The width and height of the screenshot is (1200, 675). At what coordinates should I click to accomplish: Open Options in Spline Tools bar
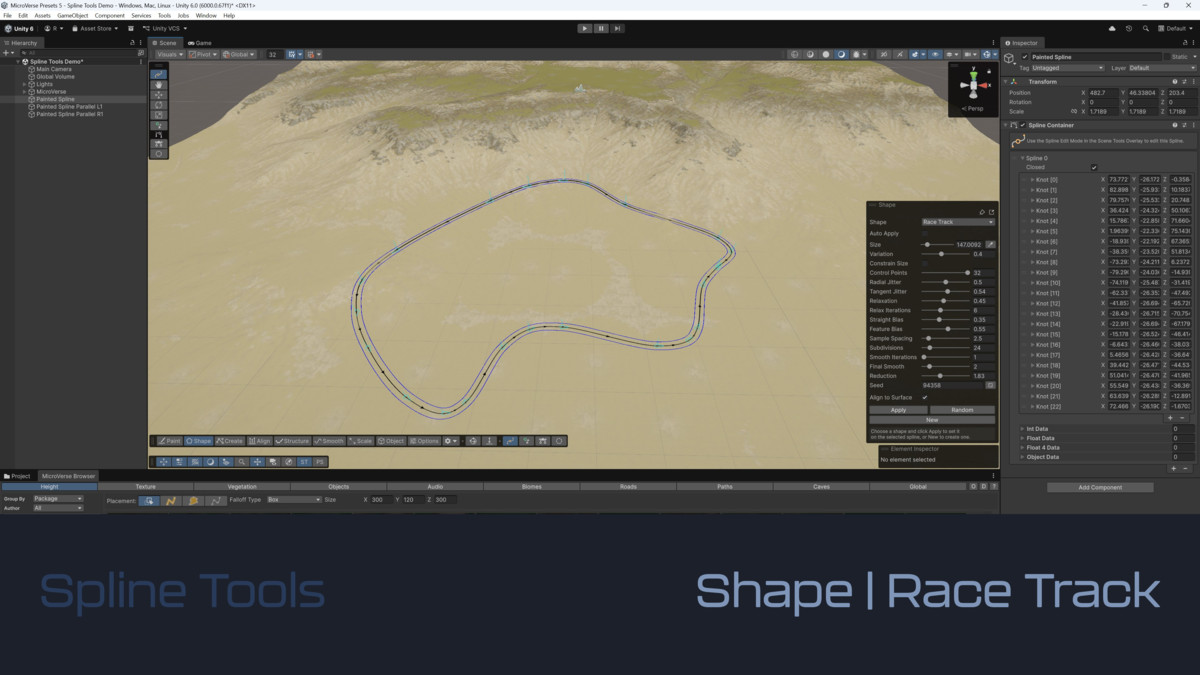(425, 441)
